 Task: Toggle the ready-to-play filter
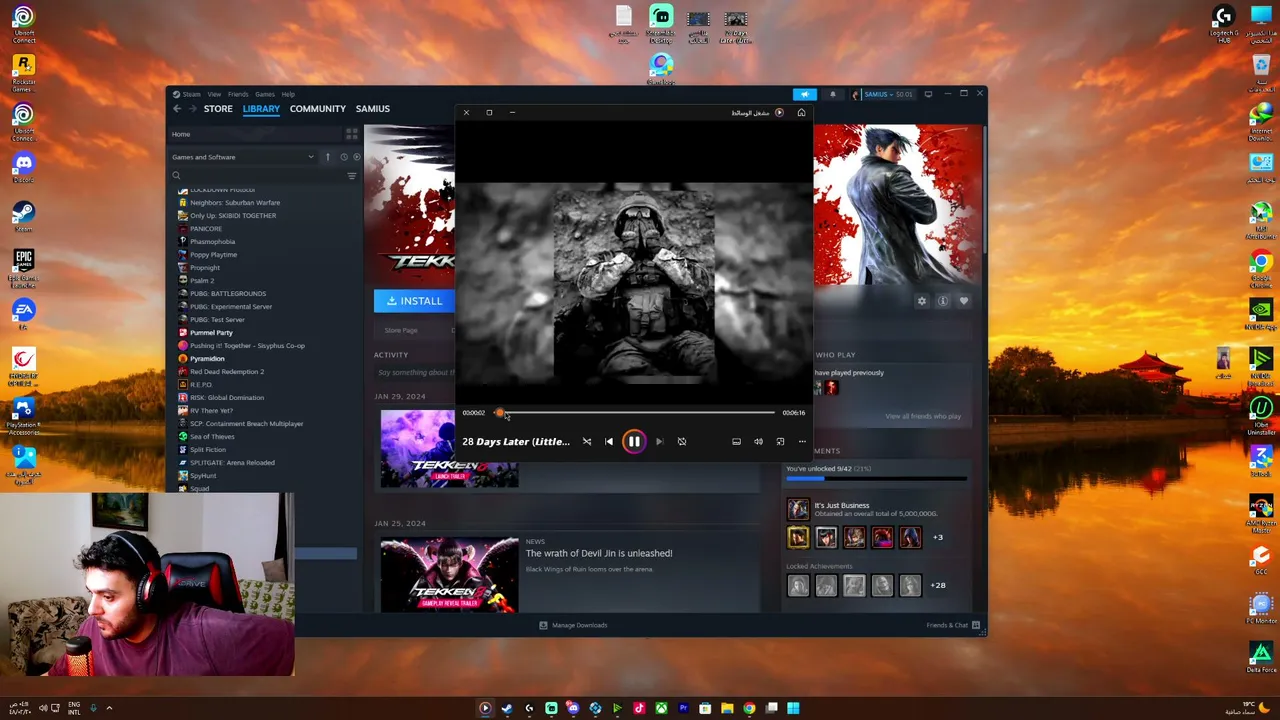[356, 157]
